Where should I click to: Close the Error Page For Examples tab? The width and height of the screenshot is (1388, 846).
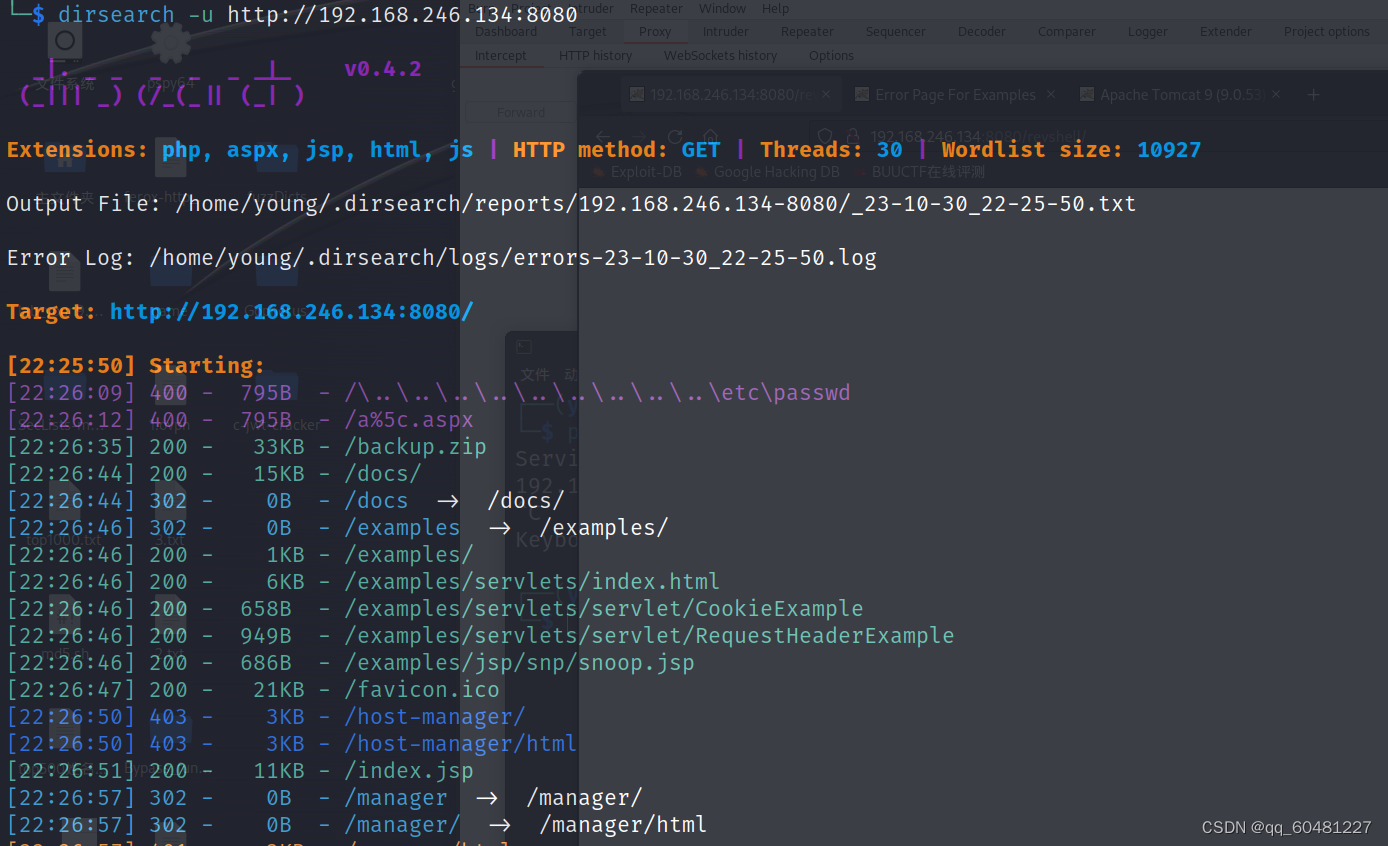pyautogui.click(x=1051, y=95)
